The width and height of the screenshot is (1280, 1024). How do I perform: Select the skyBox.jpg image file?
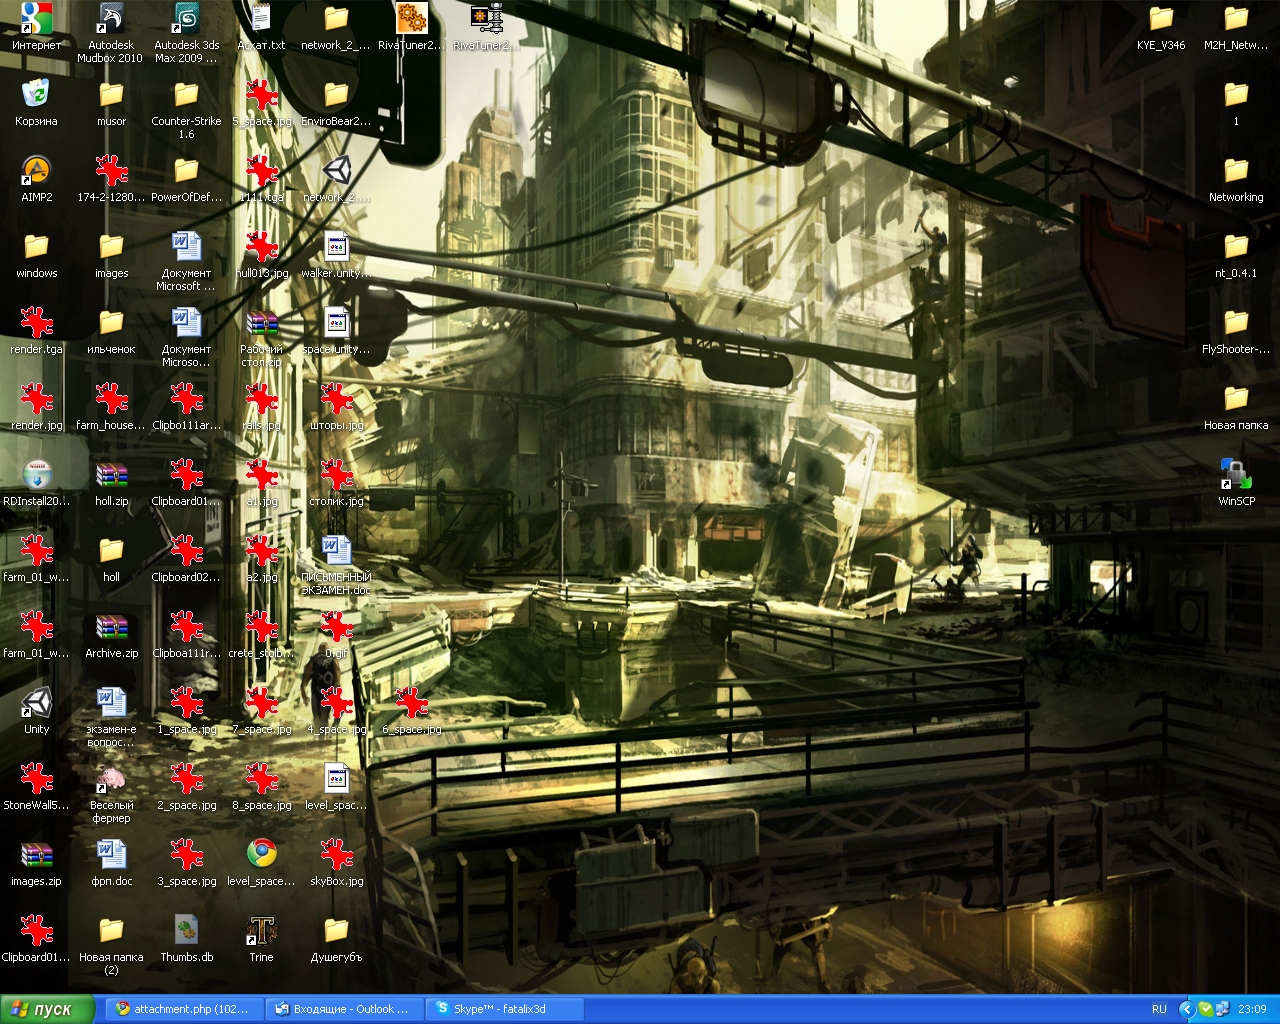point(336,856)
